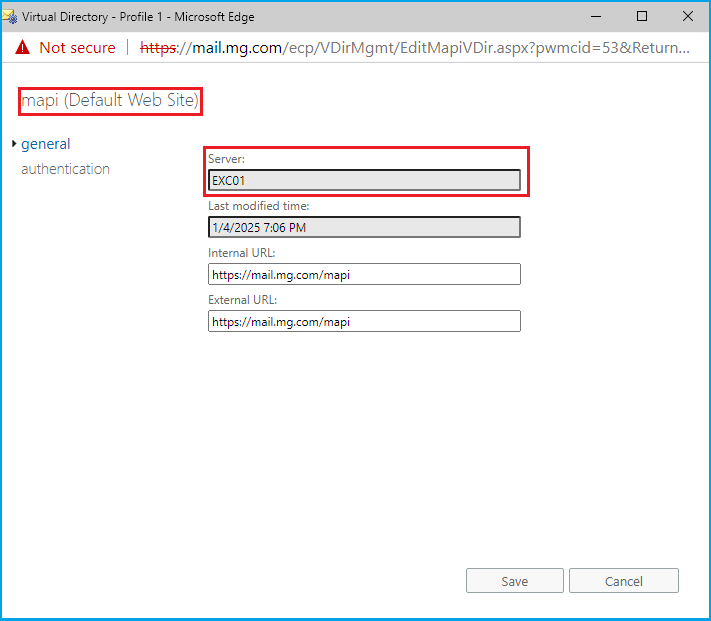Save the virtual directory settings

[514, 581]
